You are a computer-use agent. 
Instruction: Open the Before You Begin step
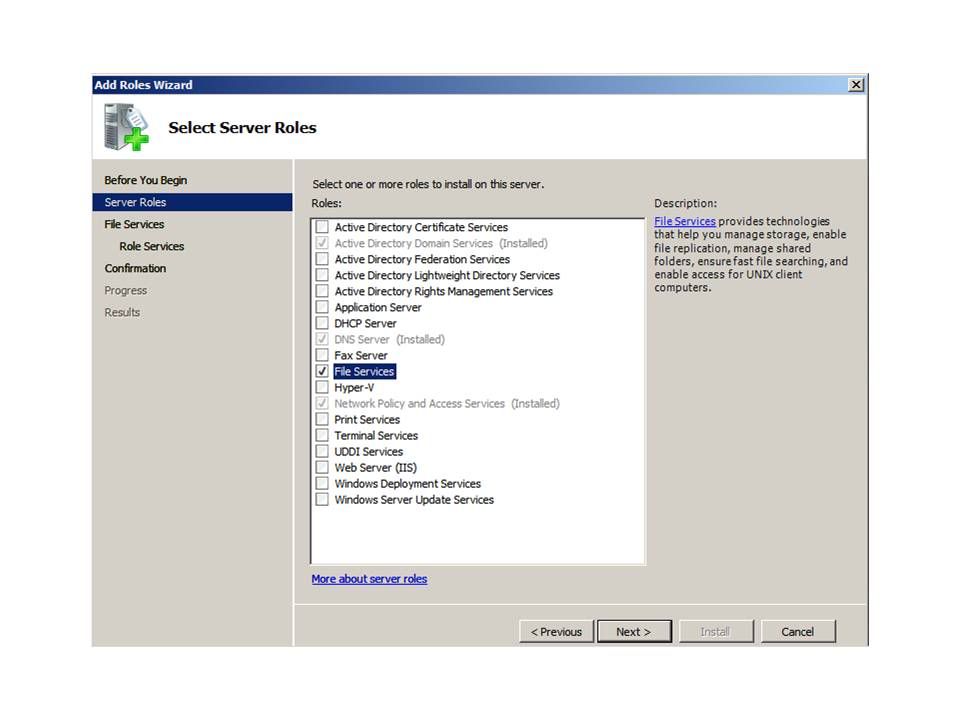pyautogui.click(x=146, y=180)
